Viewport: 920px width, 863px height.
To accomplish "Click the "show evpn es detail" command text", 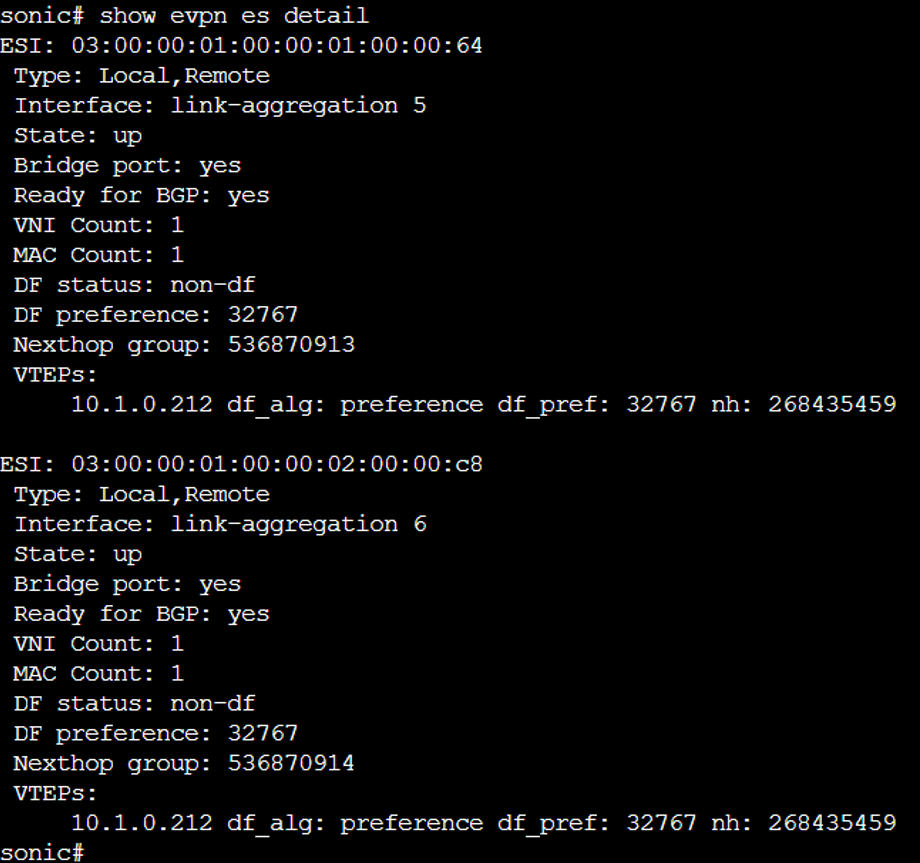I will 234,16.
